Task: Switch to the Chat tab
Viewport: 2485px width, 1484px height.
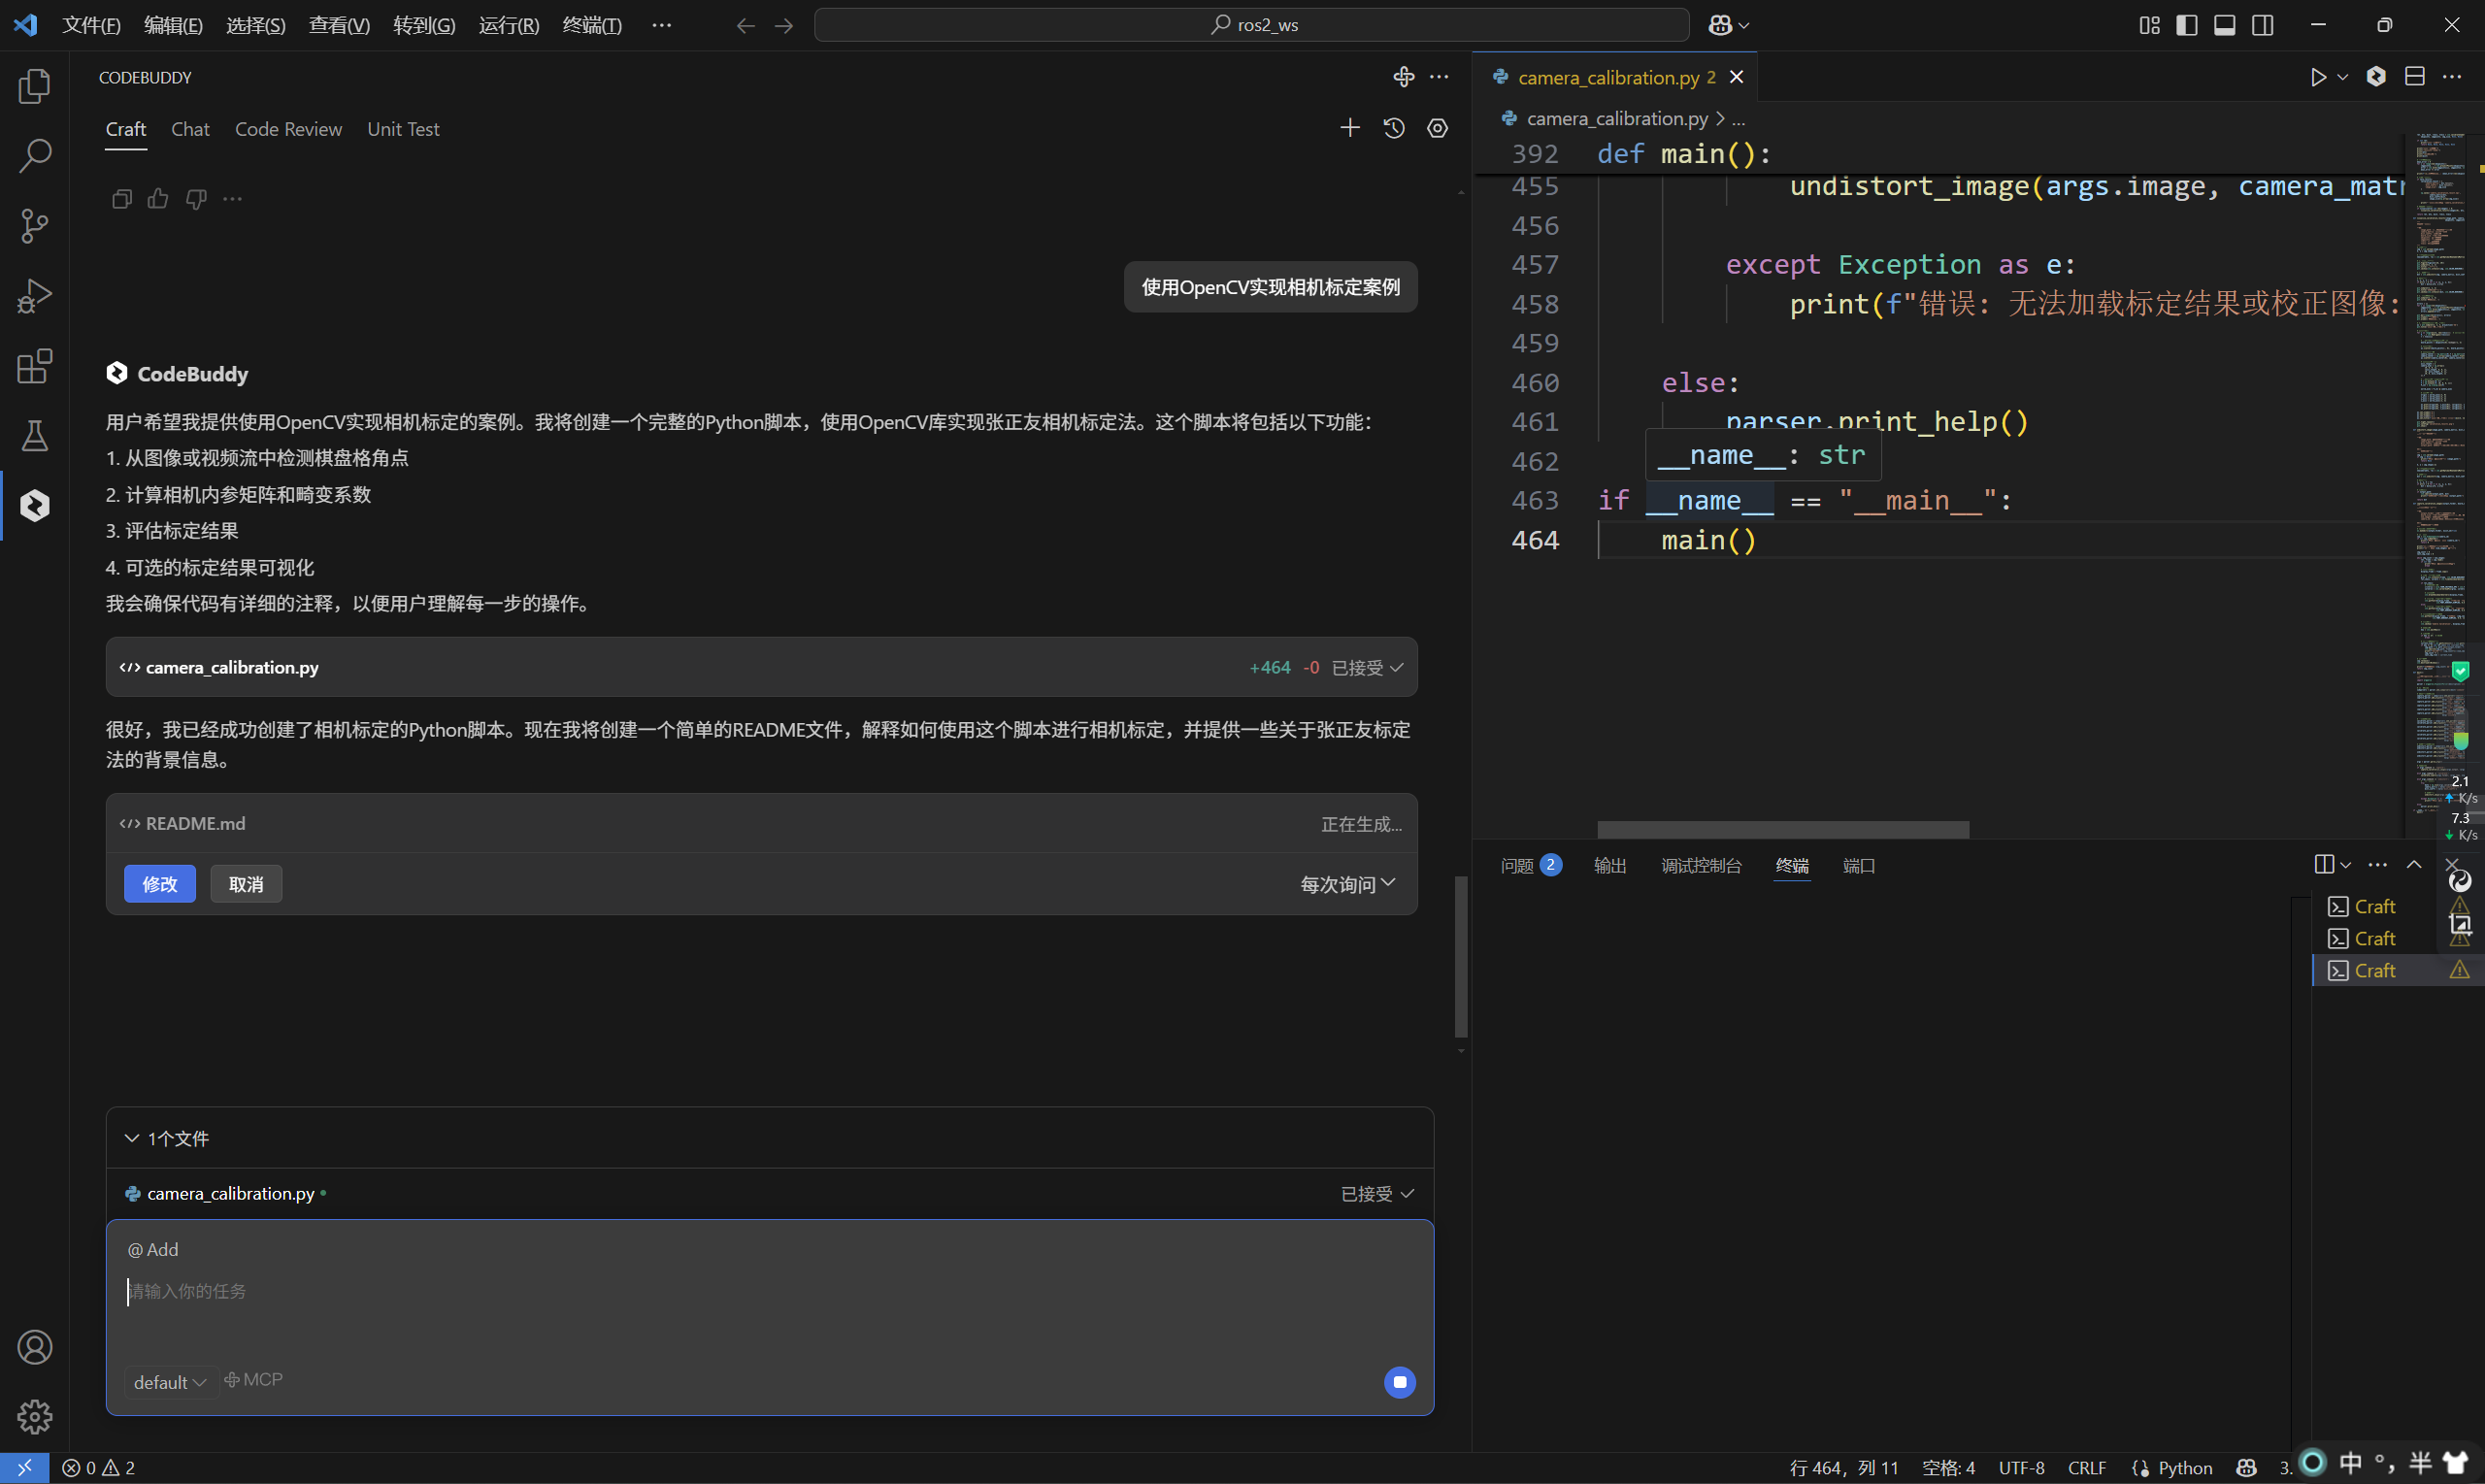Action: (x=191, y=129)
